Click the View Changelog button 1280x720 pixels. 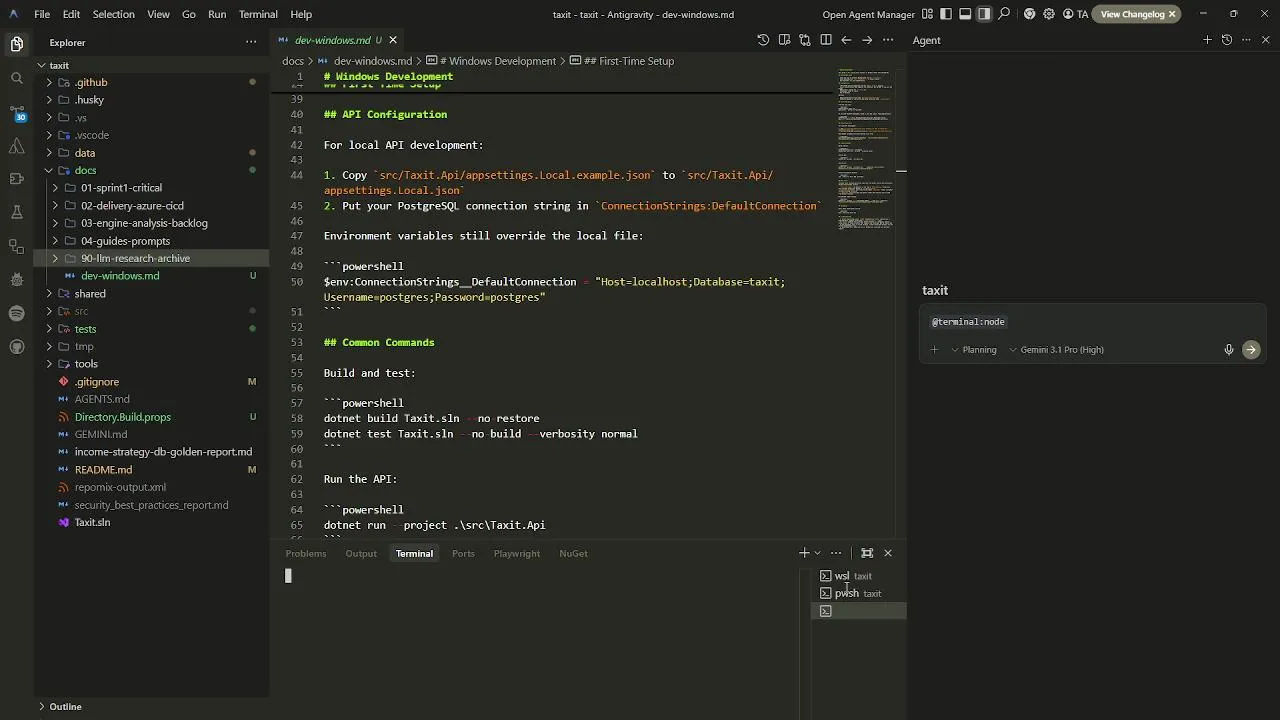tap(1132, 14)
